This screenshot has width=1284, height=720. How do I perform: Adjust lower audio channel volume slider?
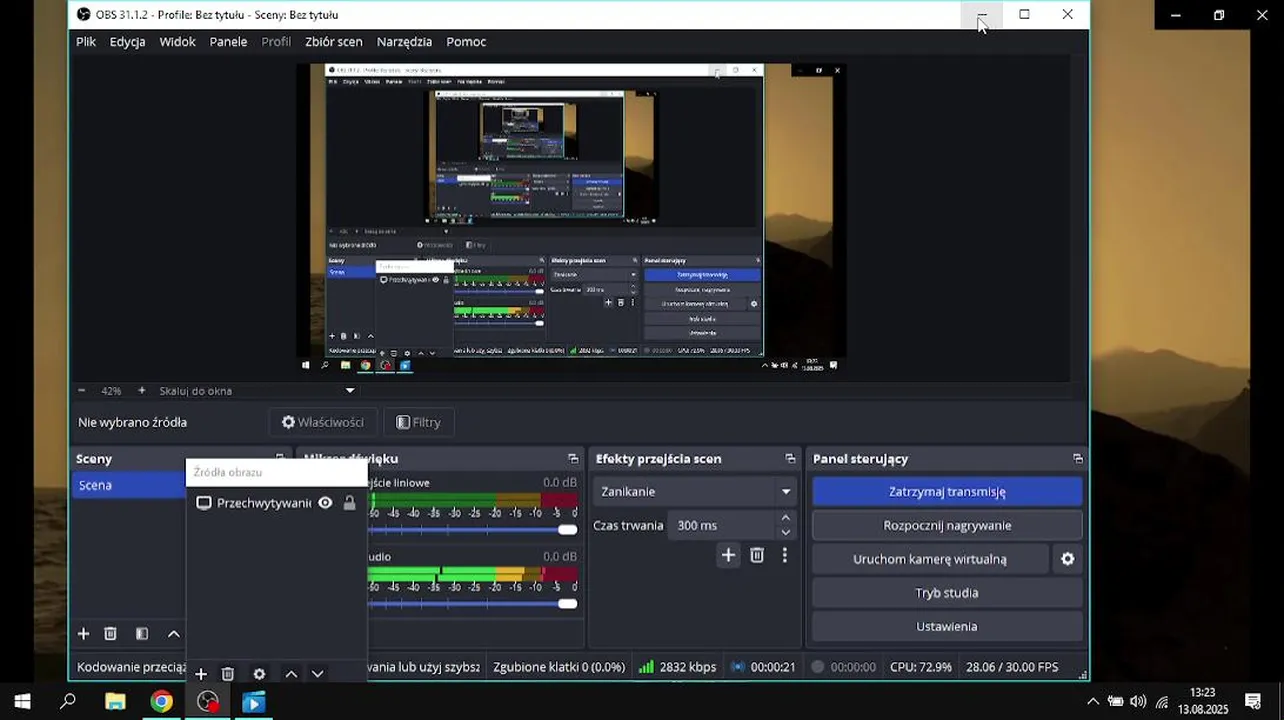pos(568,604)
